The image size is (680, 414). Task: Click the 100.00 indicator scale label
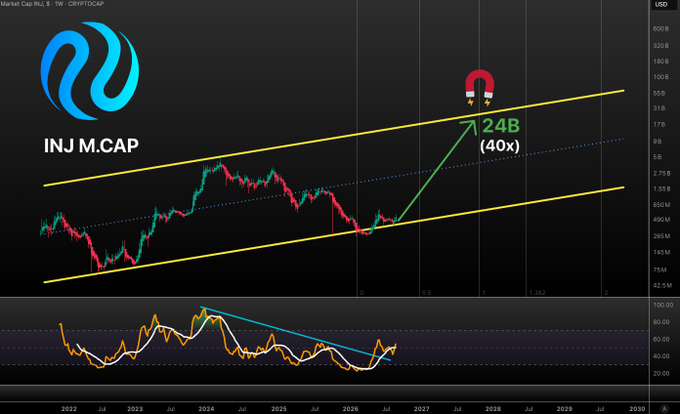[663, 306]
